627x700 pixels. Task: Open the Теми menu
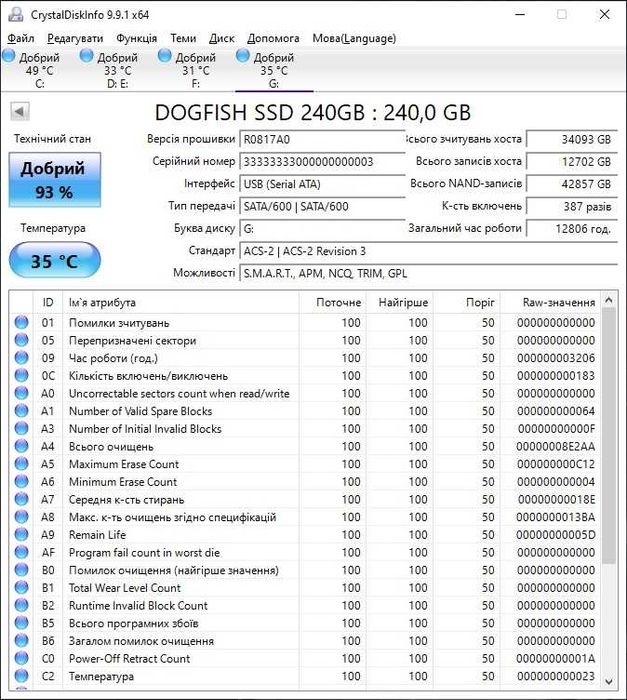183,38
